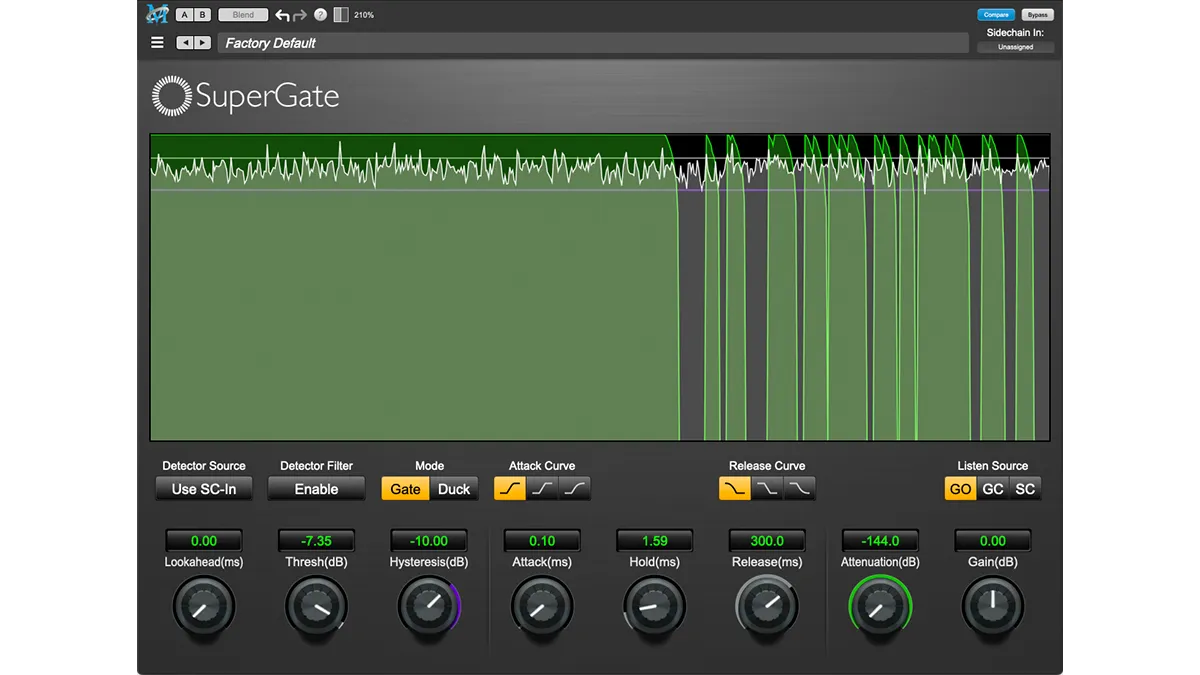Click the Release value field 300.0
This screenshot has height=675, width=1200.
pyautogui.click(x=767, y=541)
